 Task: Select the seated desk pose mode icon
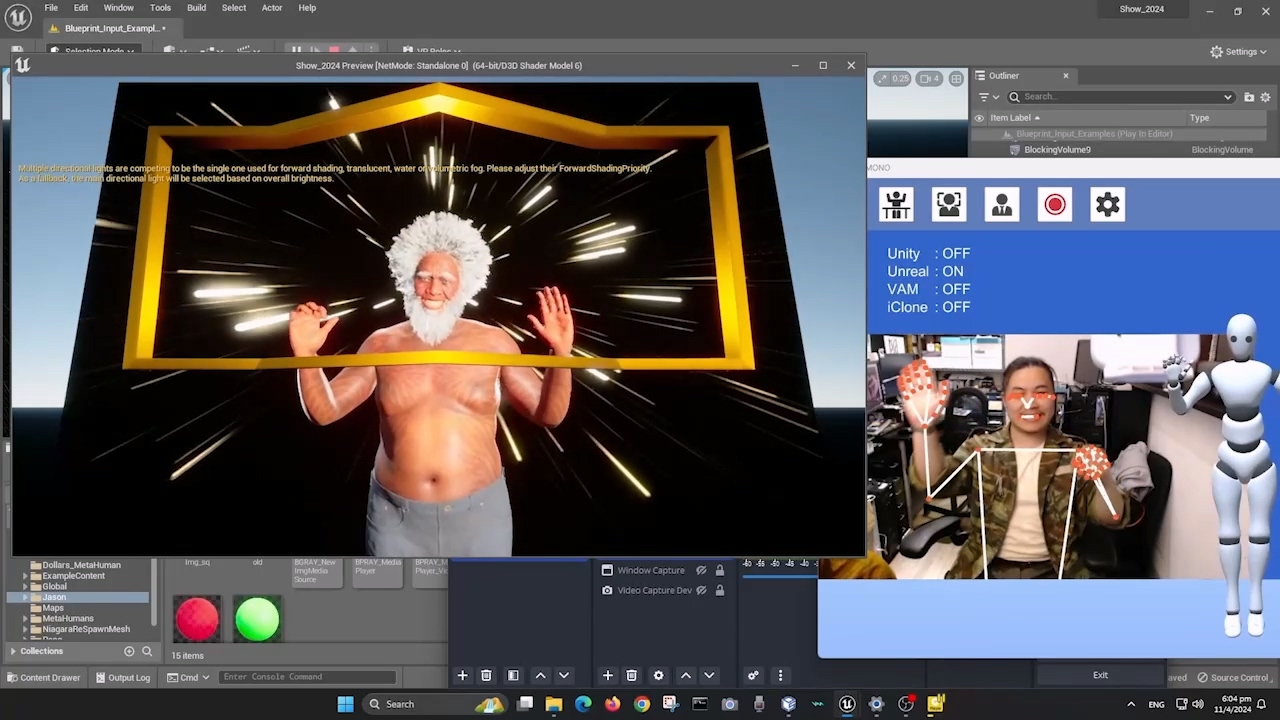(896, 205)
